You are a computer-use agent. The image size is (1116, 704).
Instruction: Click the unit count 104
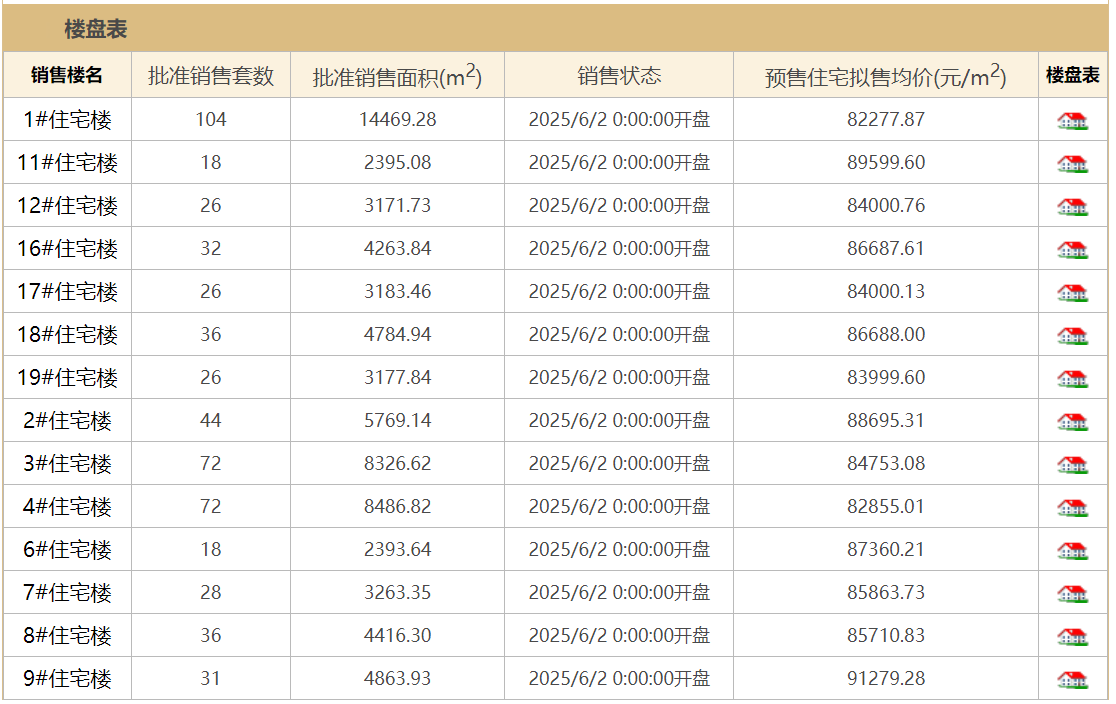click(x=211, y=120)
